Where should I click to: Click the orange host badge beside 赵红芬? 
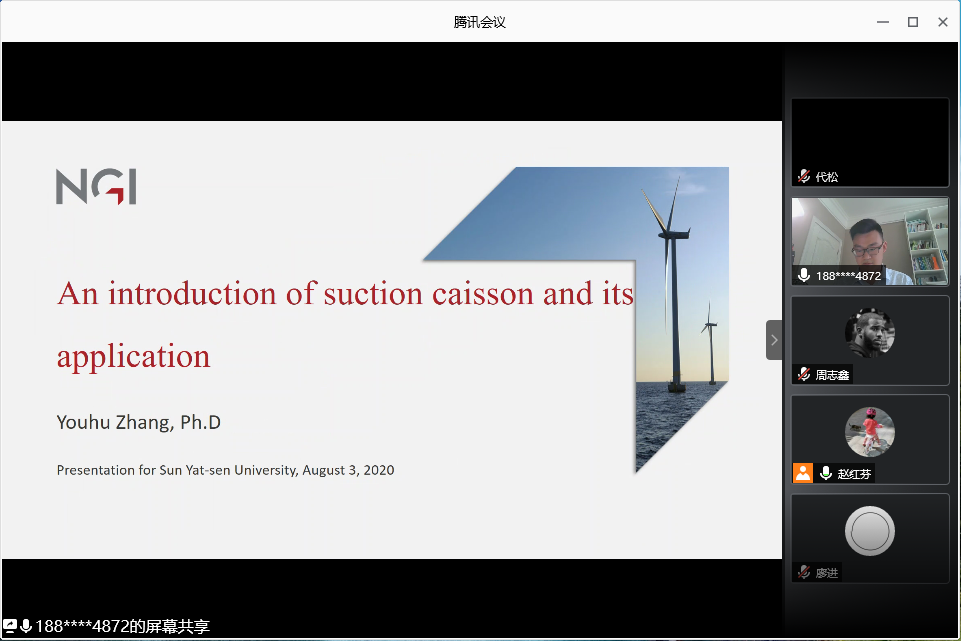pos(803,473)
